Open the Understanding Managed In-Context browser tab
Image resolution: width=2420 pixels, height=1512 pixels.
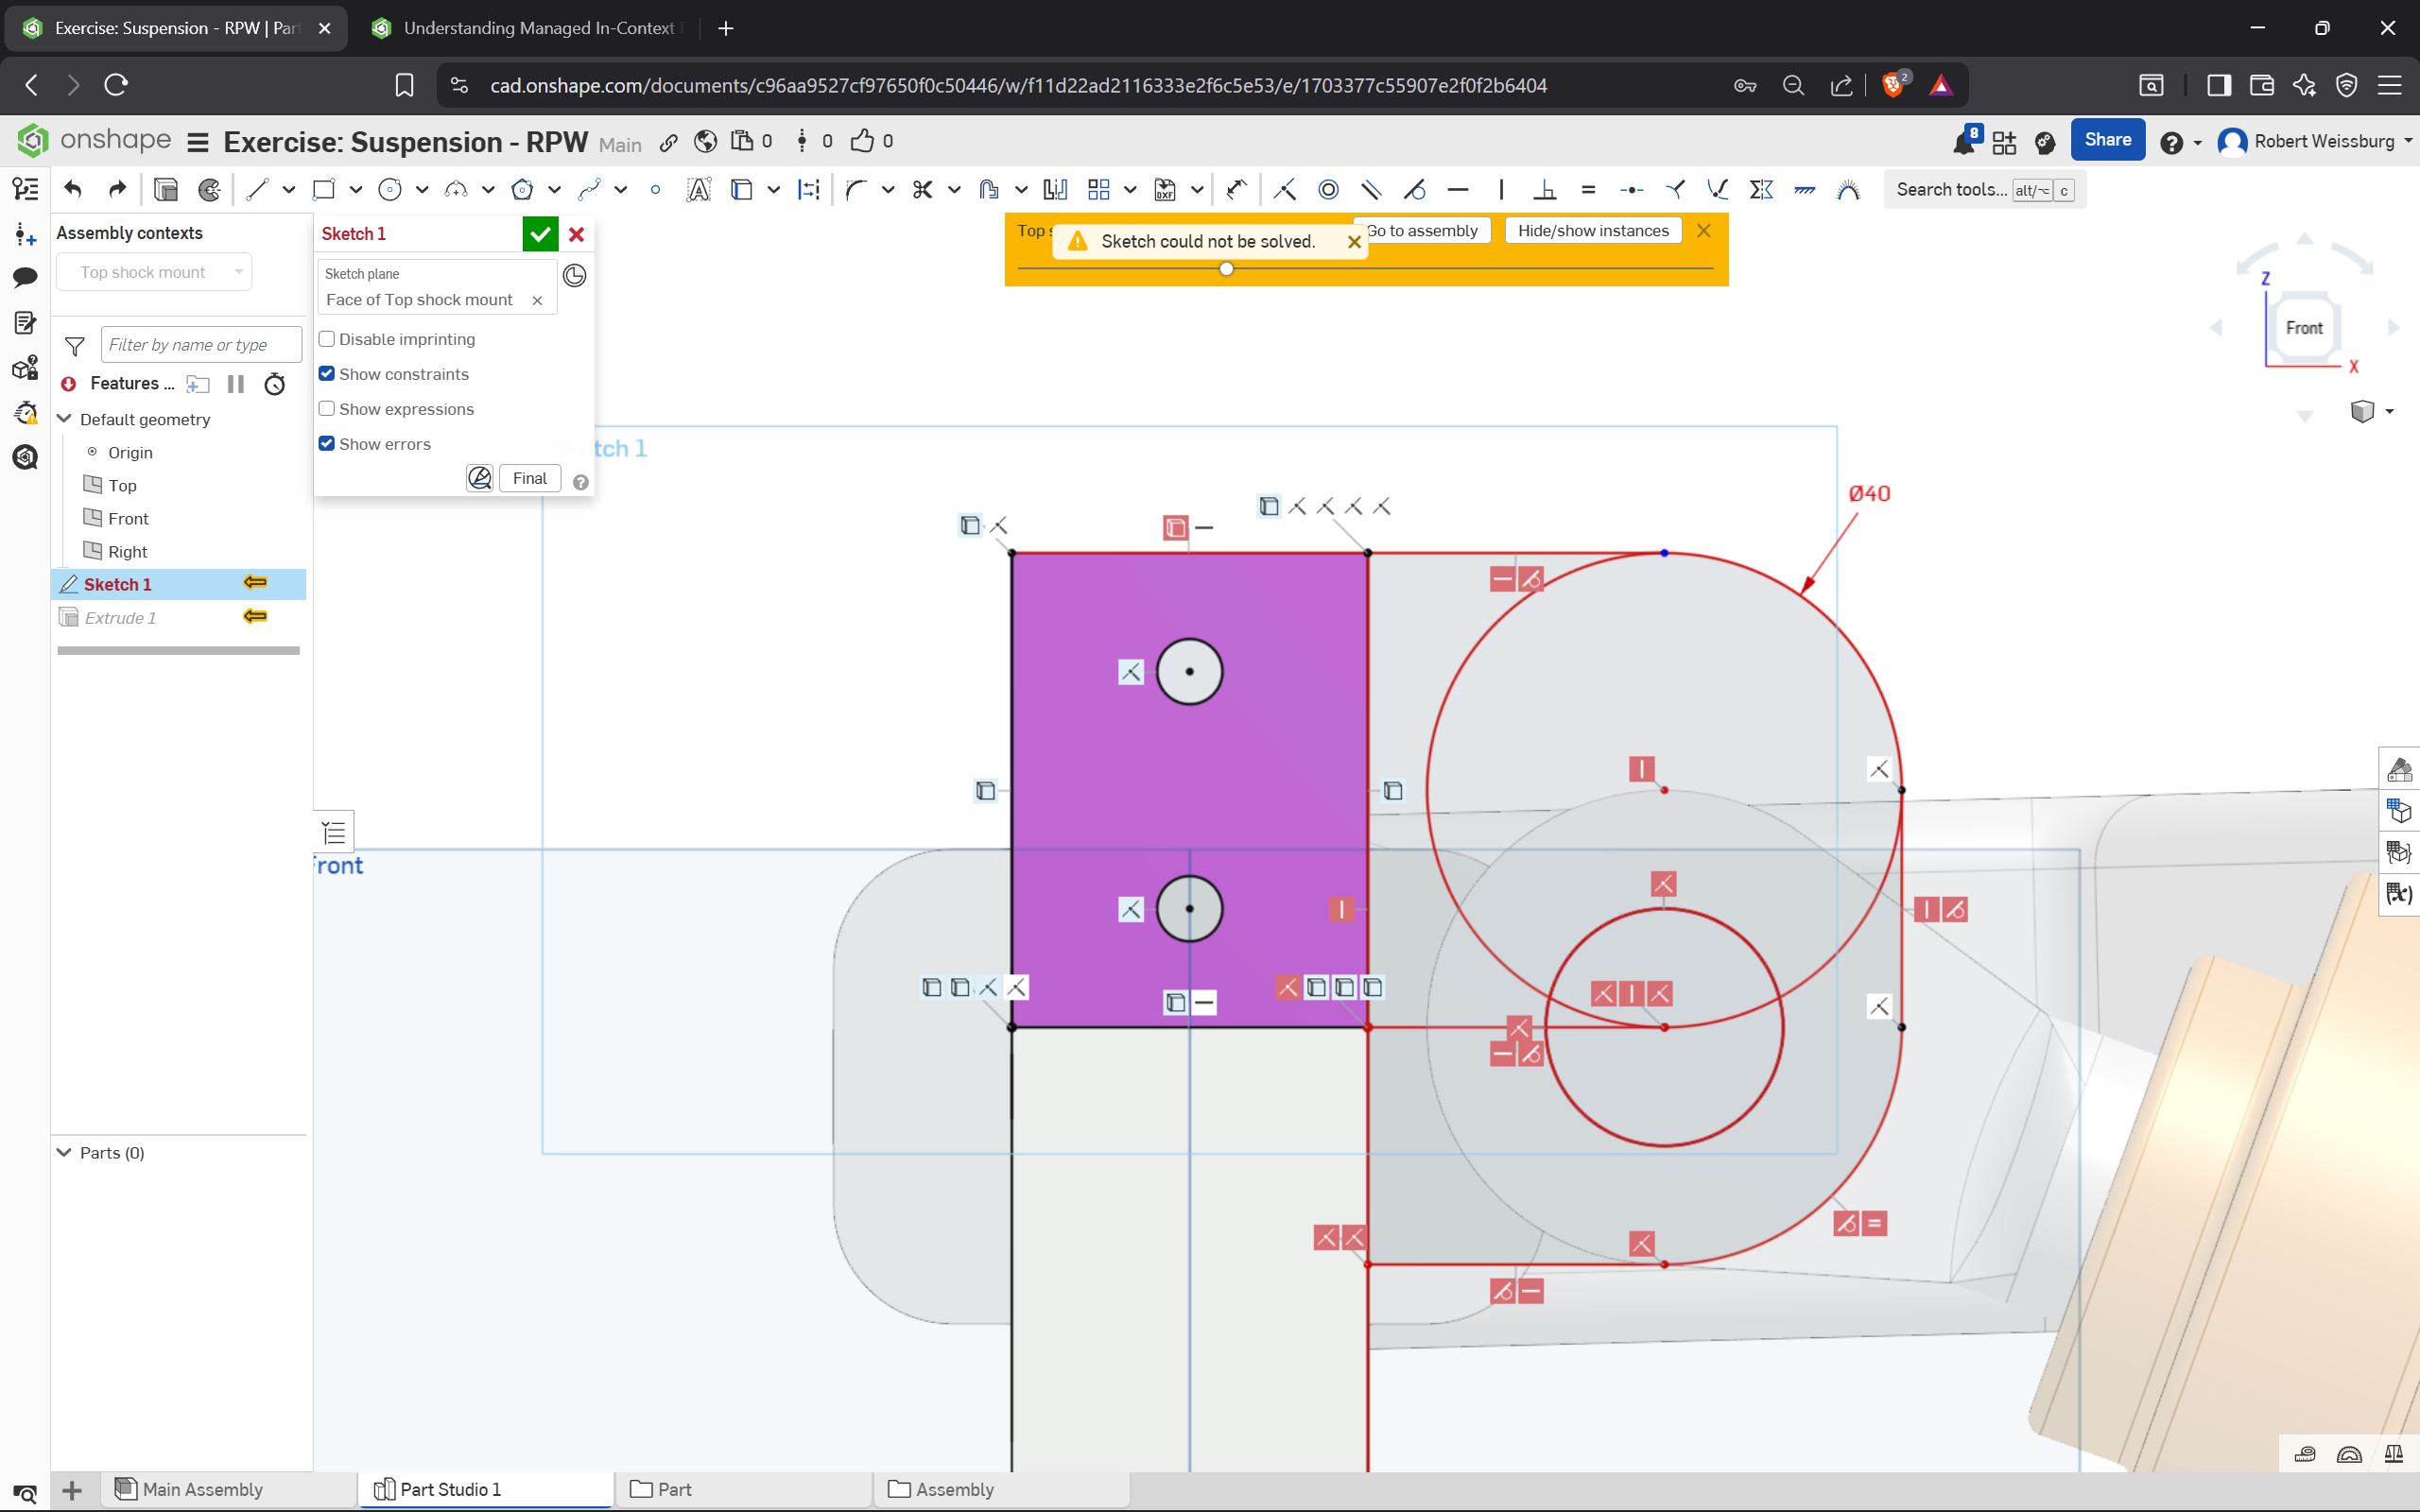tap(538, 28)
